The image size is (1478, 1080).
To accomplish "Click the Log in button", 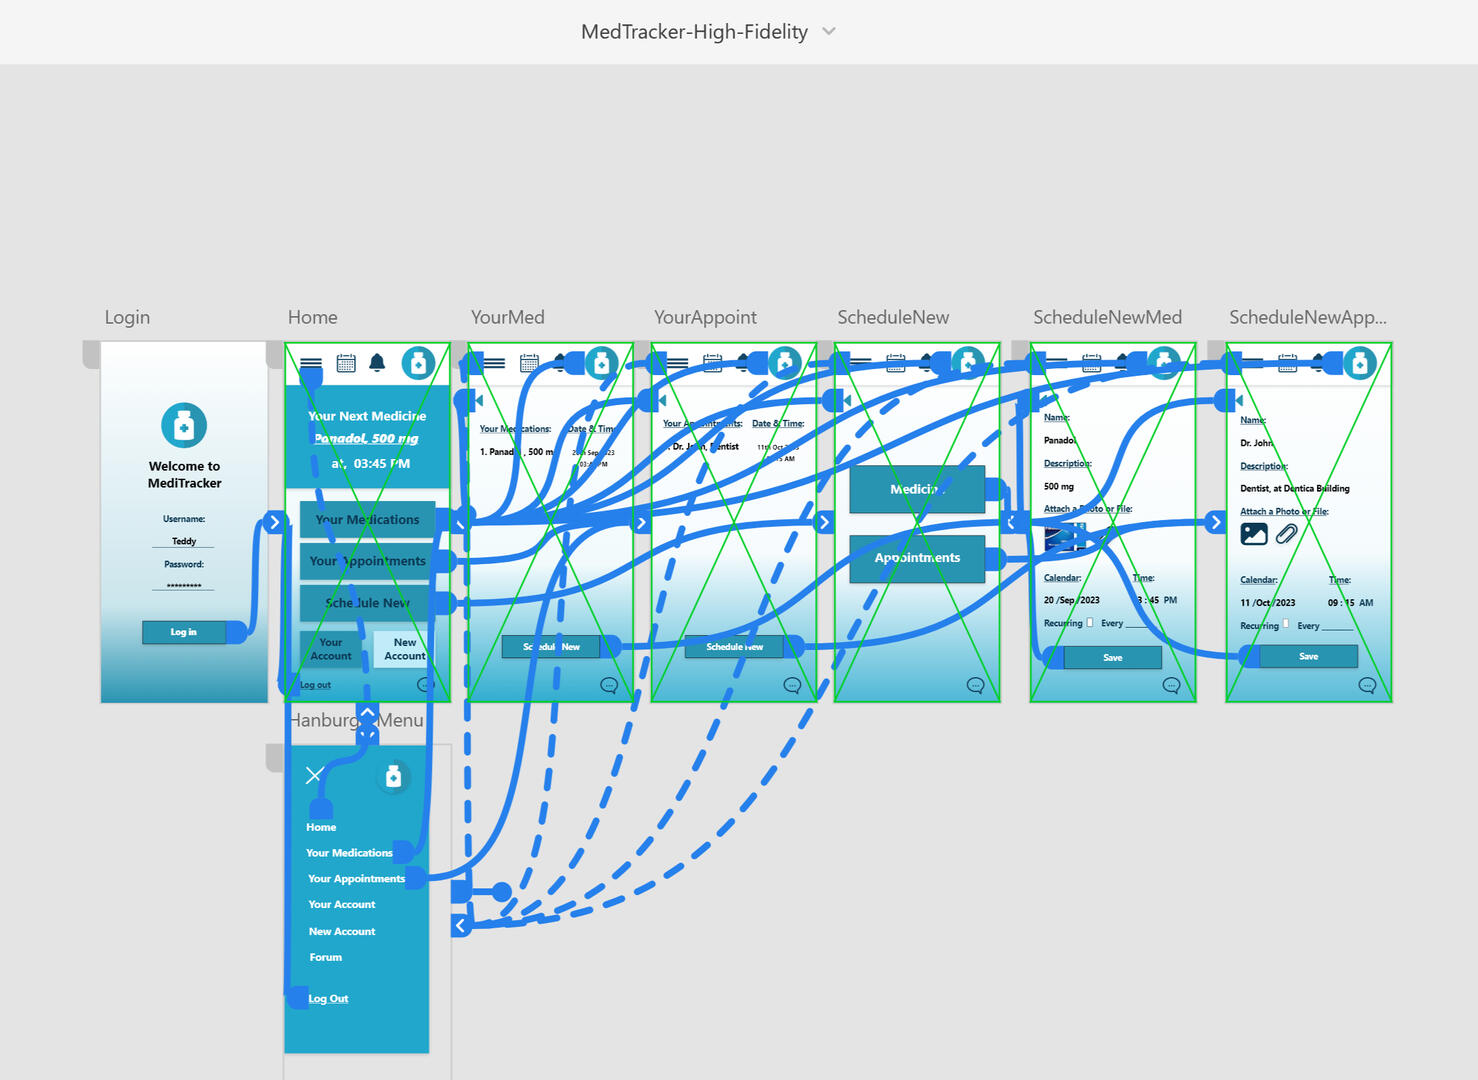I will [x=184, y=632].
